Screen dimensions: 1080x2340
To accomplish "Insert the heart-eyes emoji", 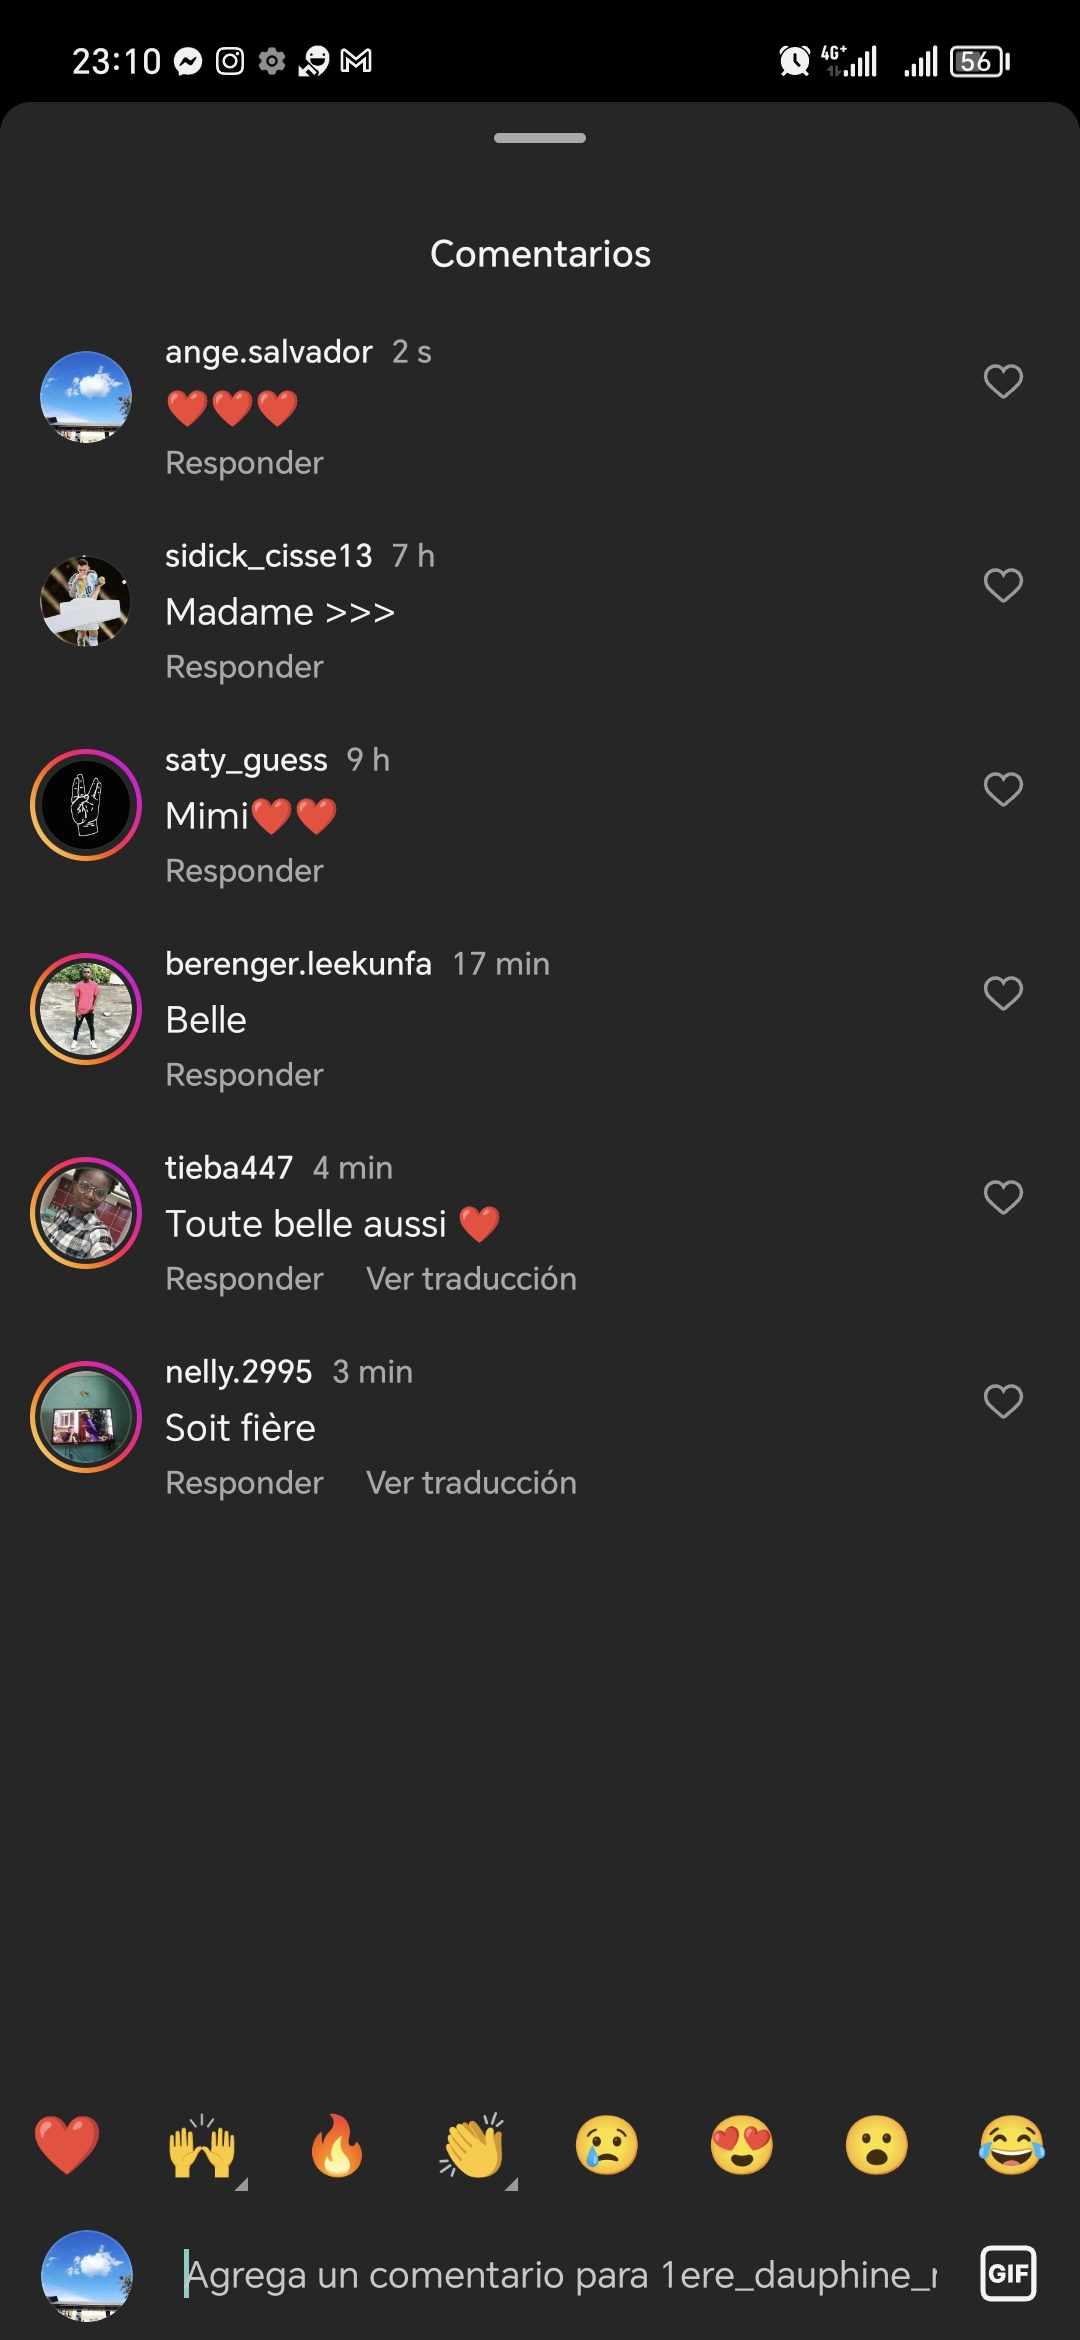I will coord(742,2145).
